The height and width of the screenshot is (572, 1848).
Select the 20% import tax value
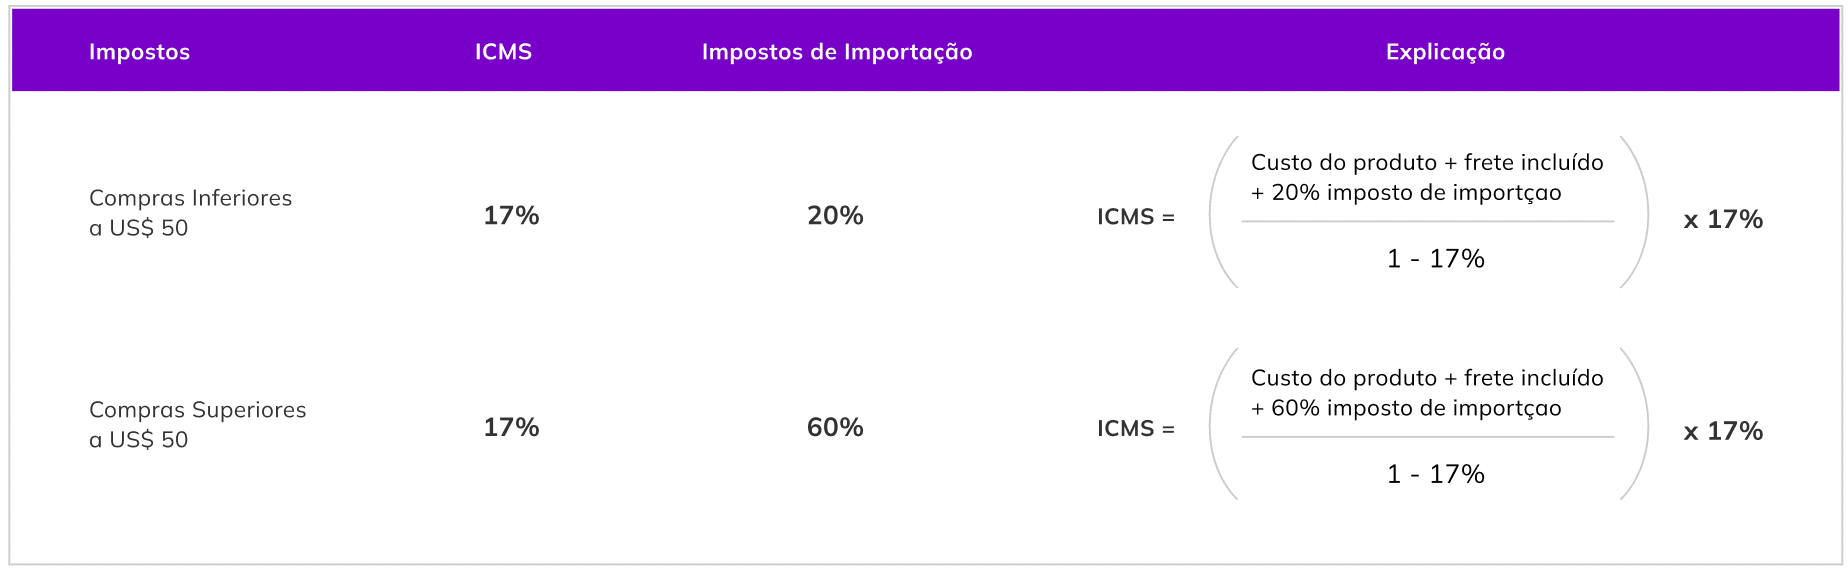coord(835,215)
